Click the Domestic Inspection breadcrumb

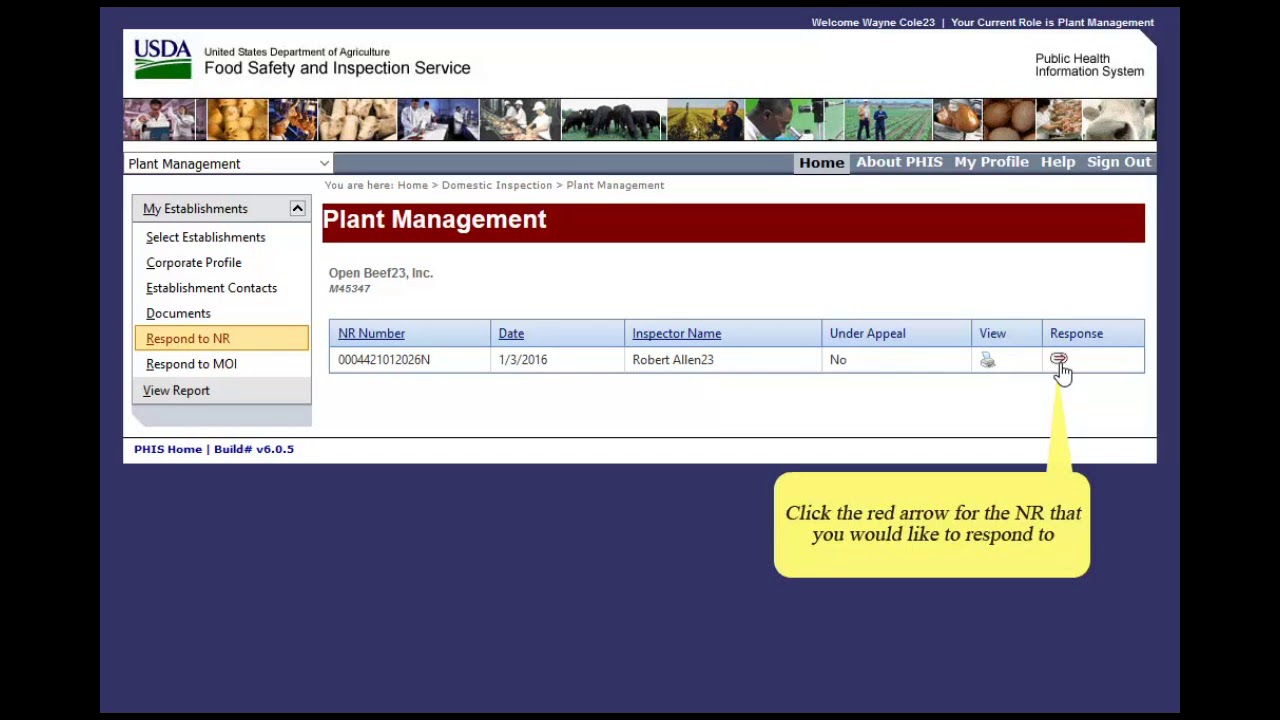click(497, 185)
